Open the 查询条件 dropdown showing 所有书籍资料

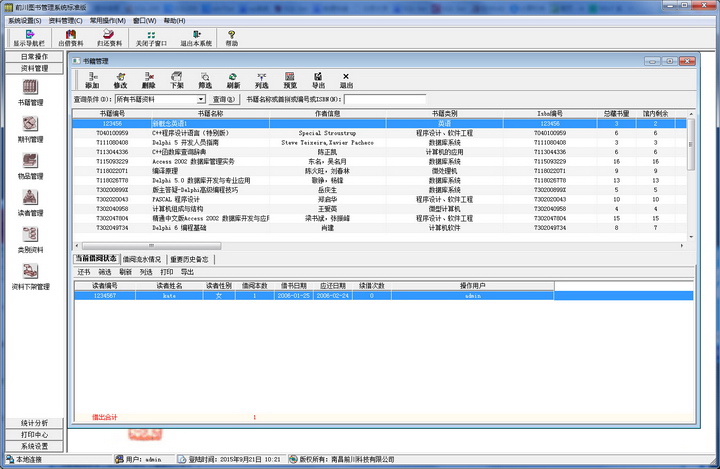tap(148, 99)
